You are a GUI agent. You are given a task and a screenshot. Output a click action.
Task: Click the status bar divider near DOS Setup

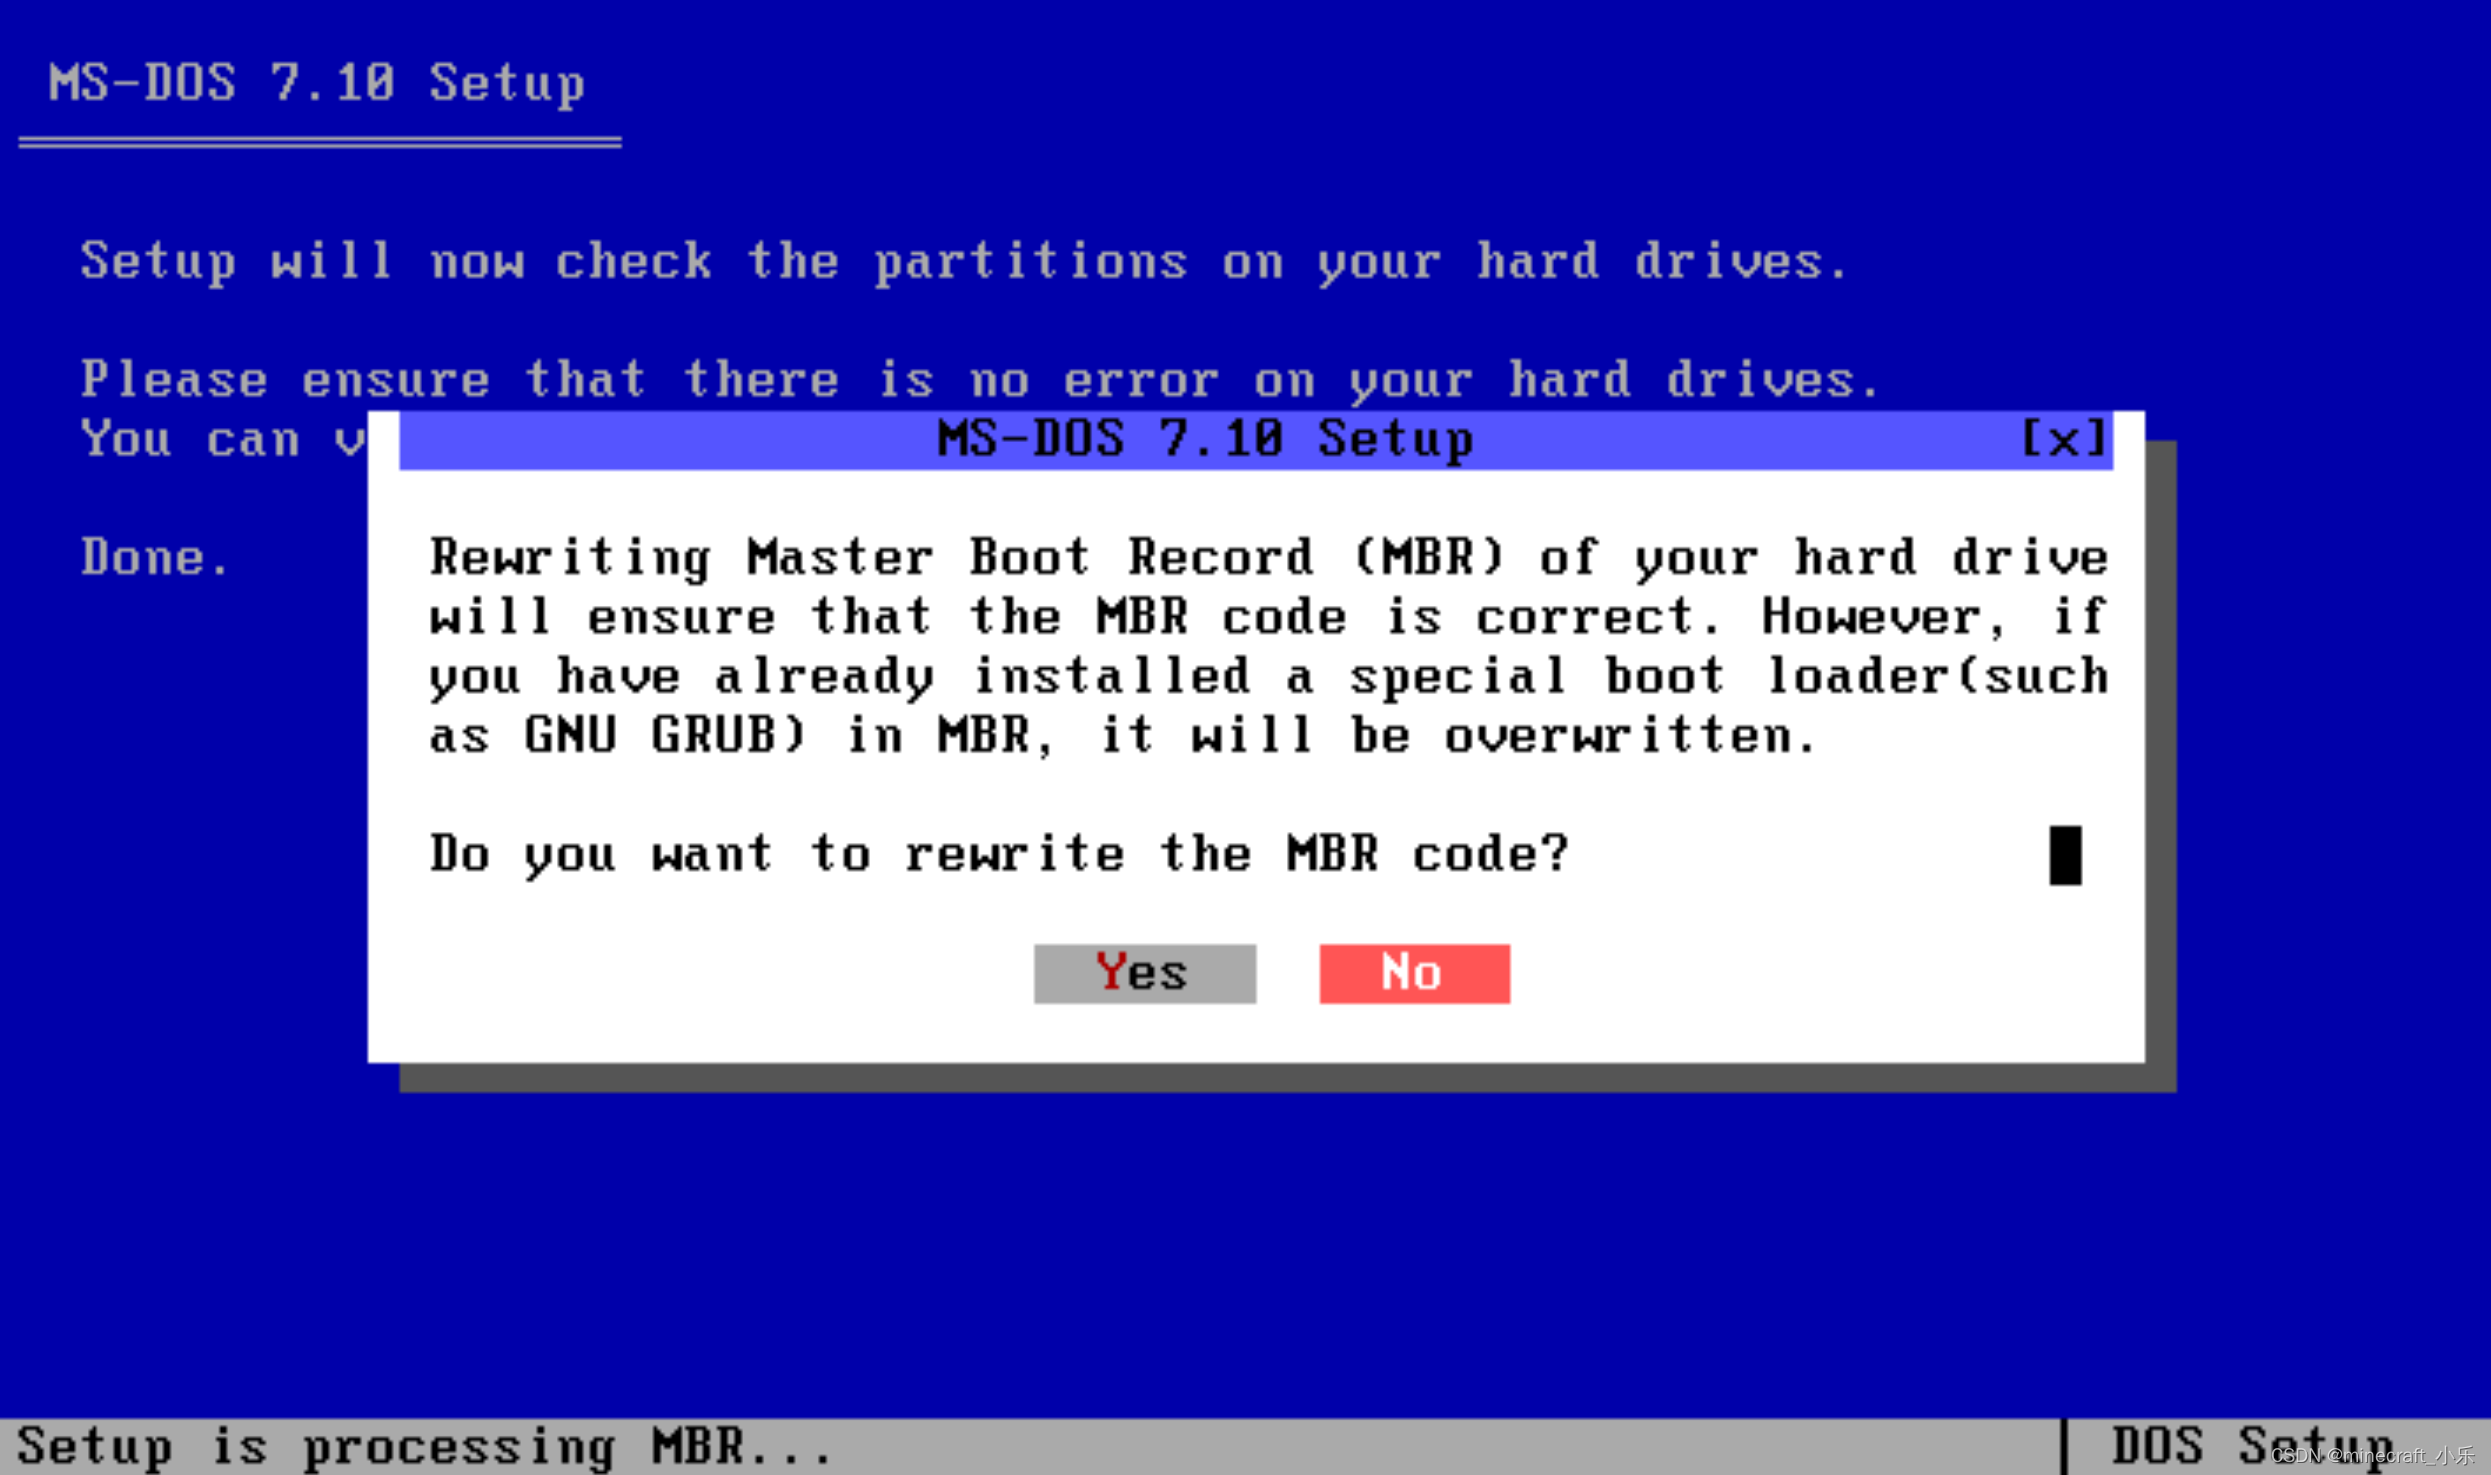point(2064,1443)
